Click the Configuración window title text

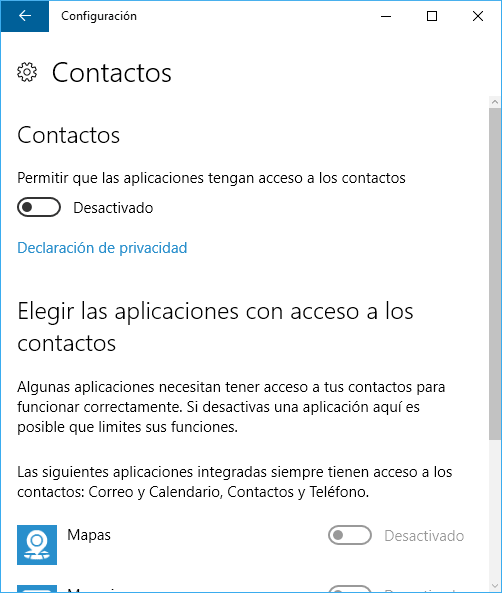tap(99, 16)
